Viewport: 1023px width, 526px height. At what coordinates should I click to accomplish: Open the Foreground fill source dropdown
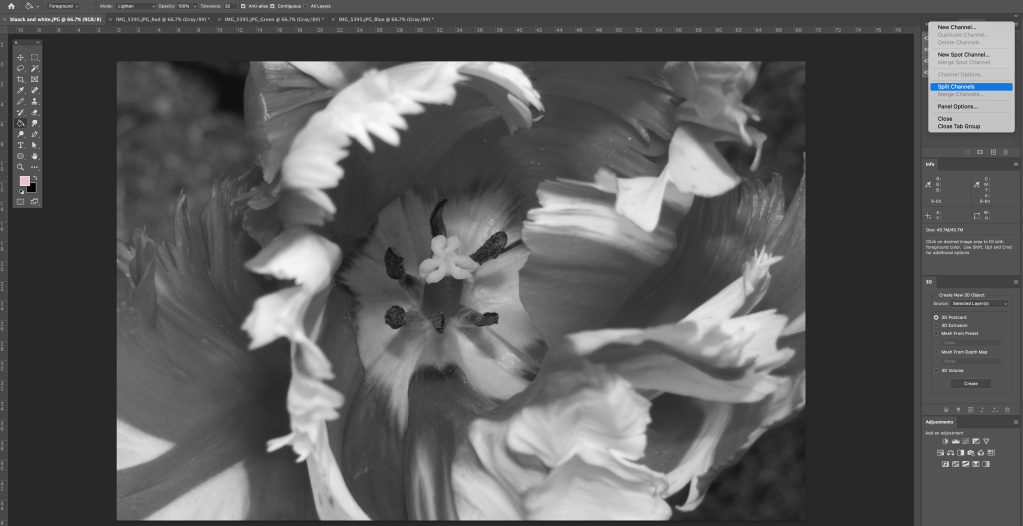click(x=64, y=6)
